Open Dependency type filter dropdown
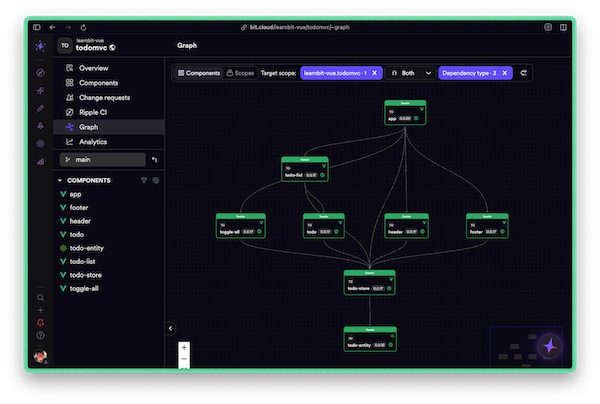The image size is (600, 404). click(469, 73)
